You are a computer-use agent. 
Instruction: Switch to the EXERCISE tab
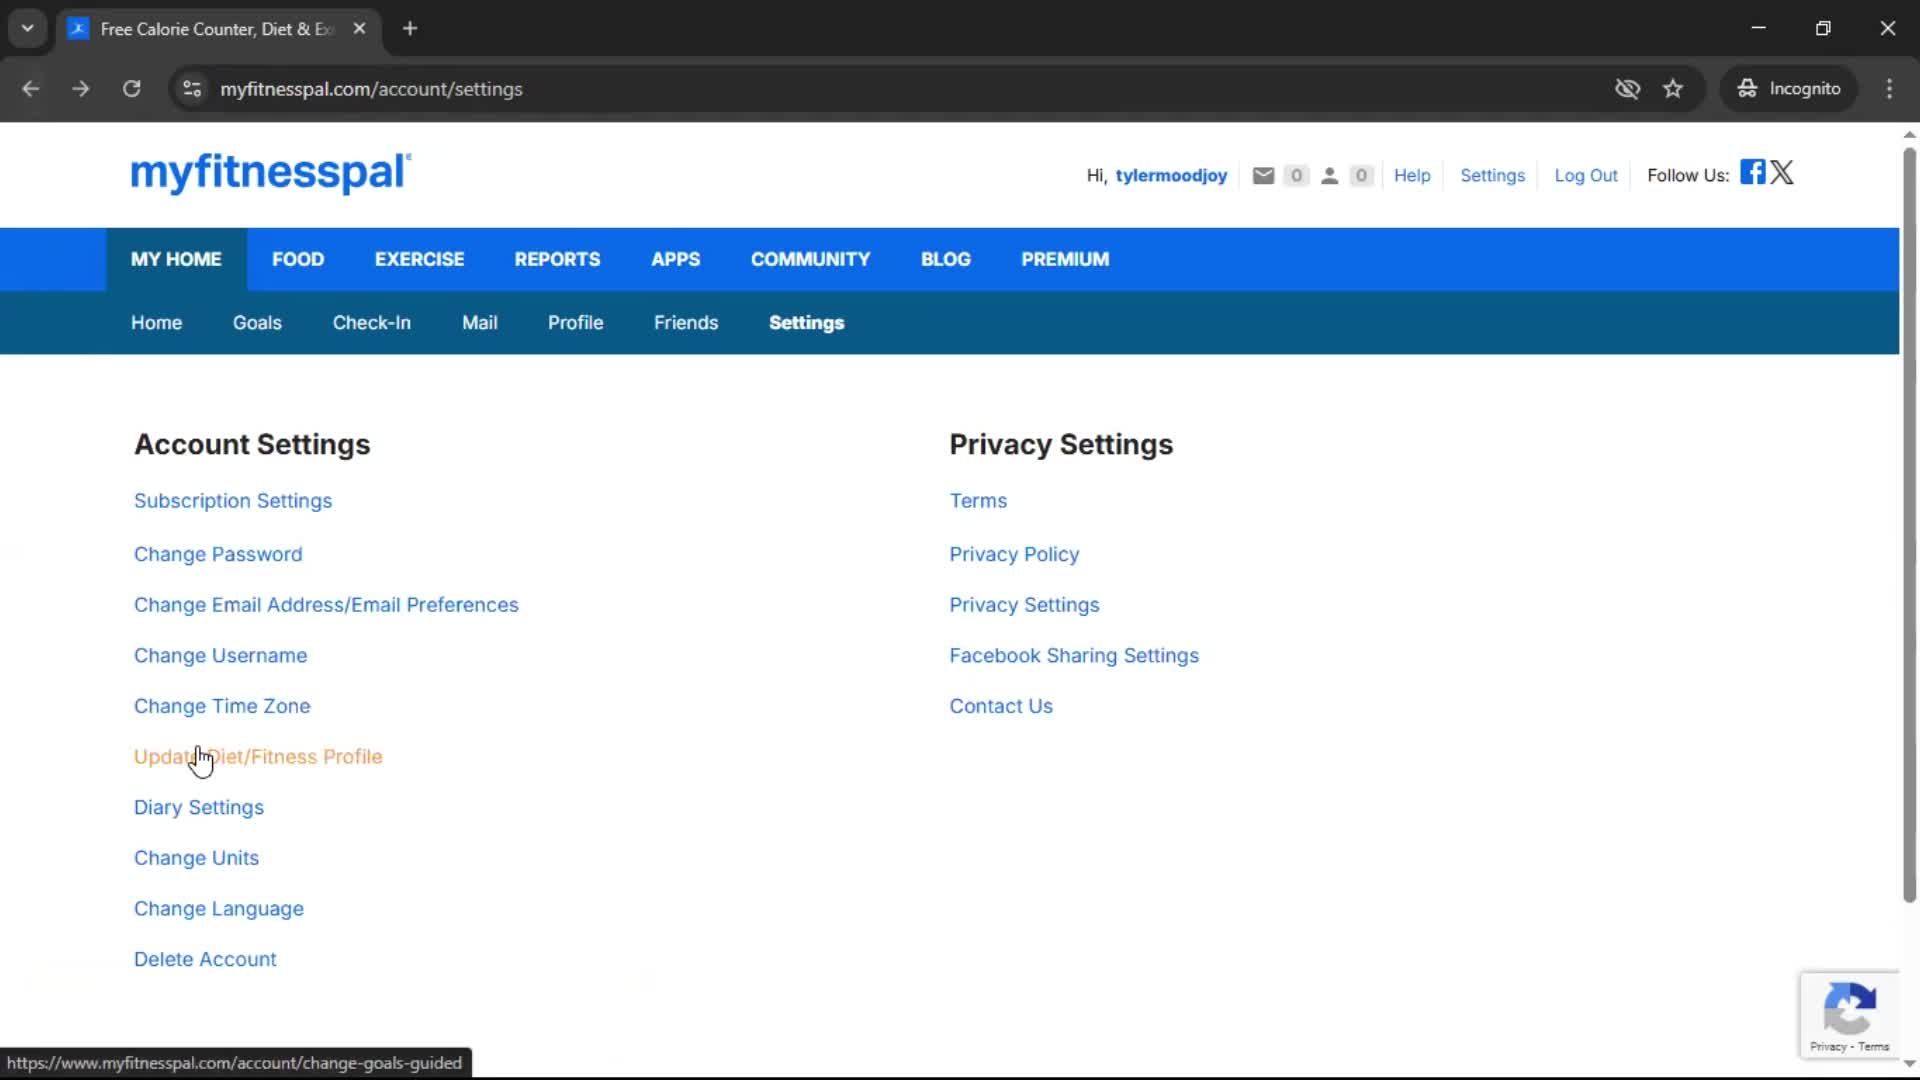point(419,259)
